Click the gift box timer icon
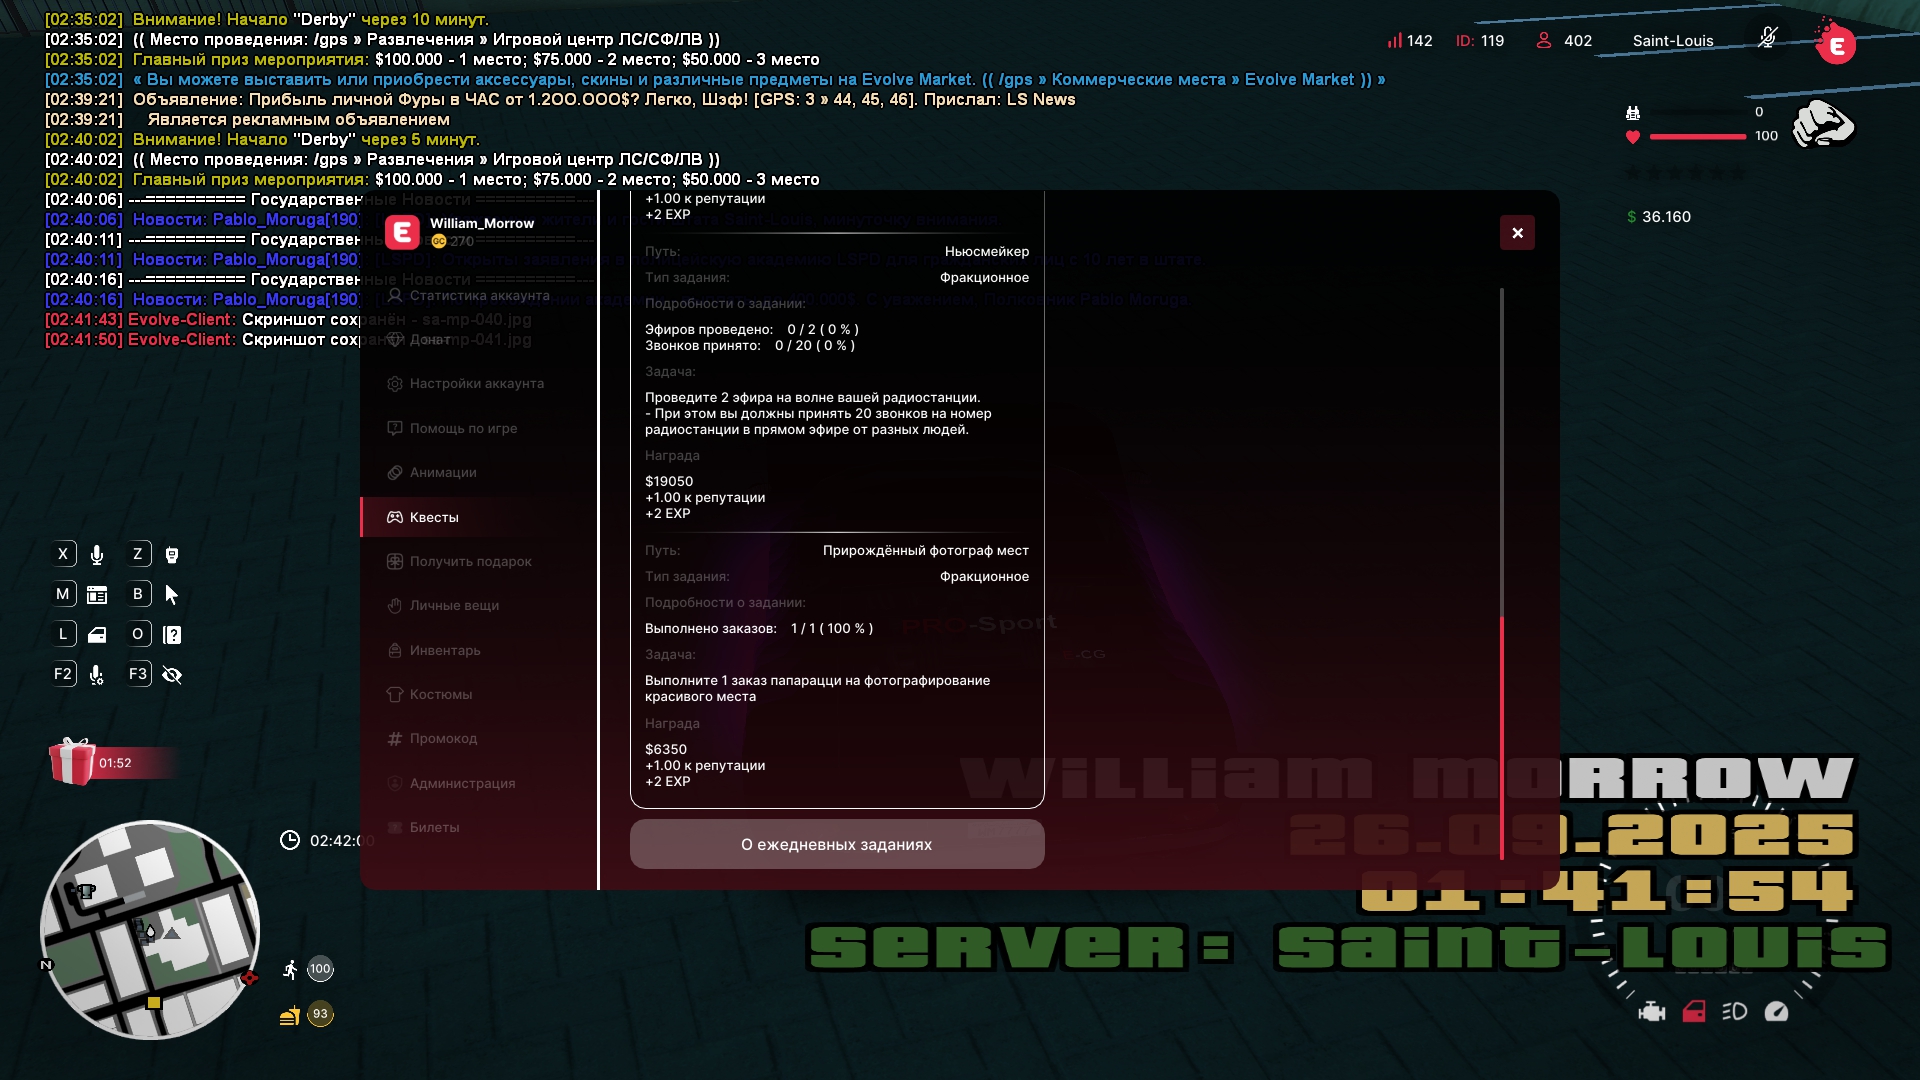 pos(73,762)
